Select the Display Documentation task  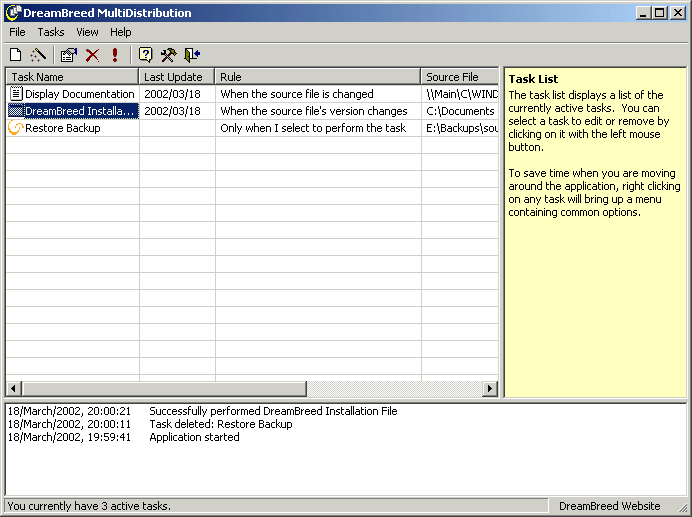pyautogui.click(x=79, y=94)
